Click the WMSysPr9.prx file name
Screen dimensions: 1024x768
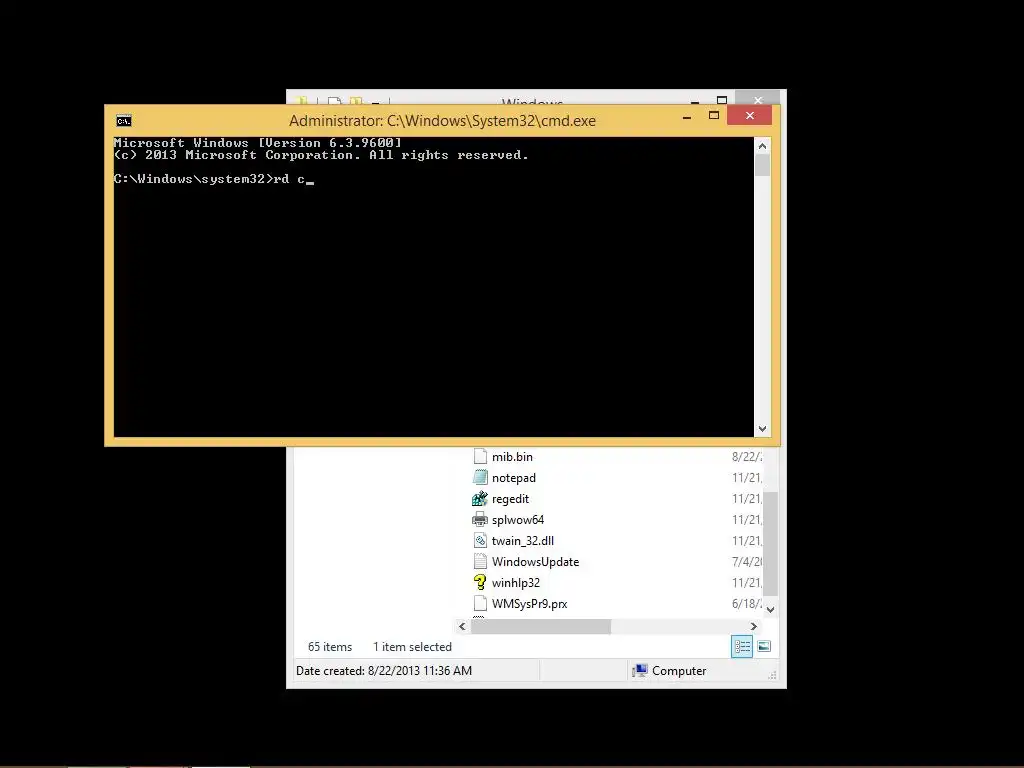tap(530, 603)
